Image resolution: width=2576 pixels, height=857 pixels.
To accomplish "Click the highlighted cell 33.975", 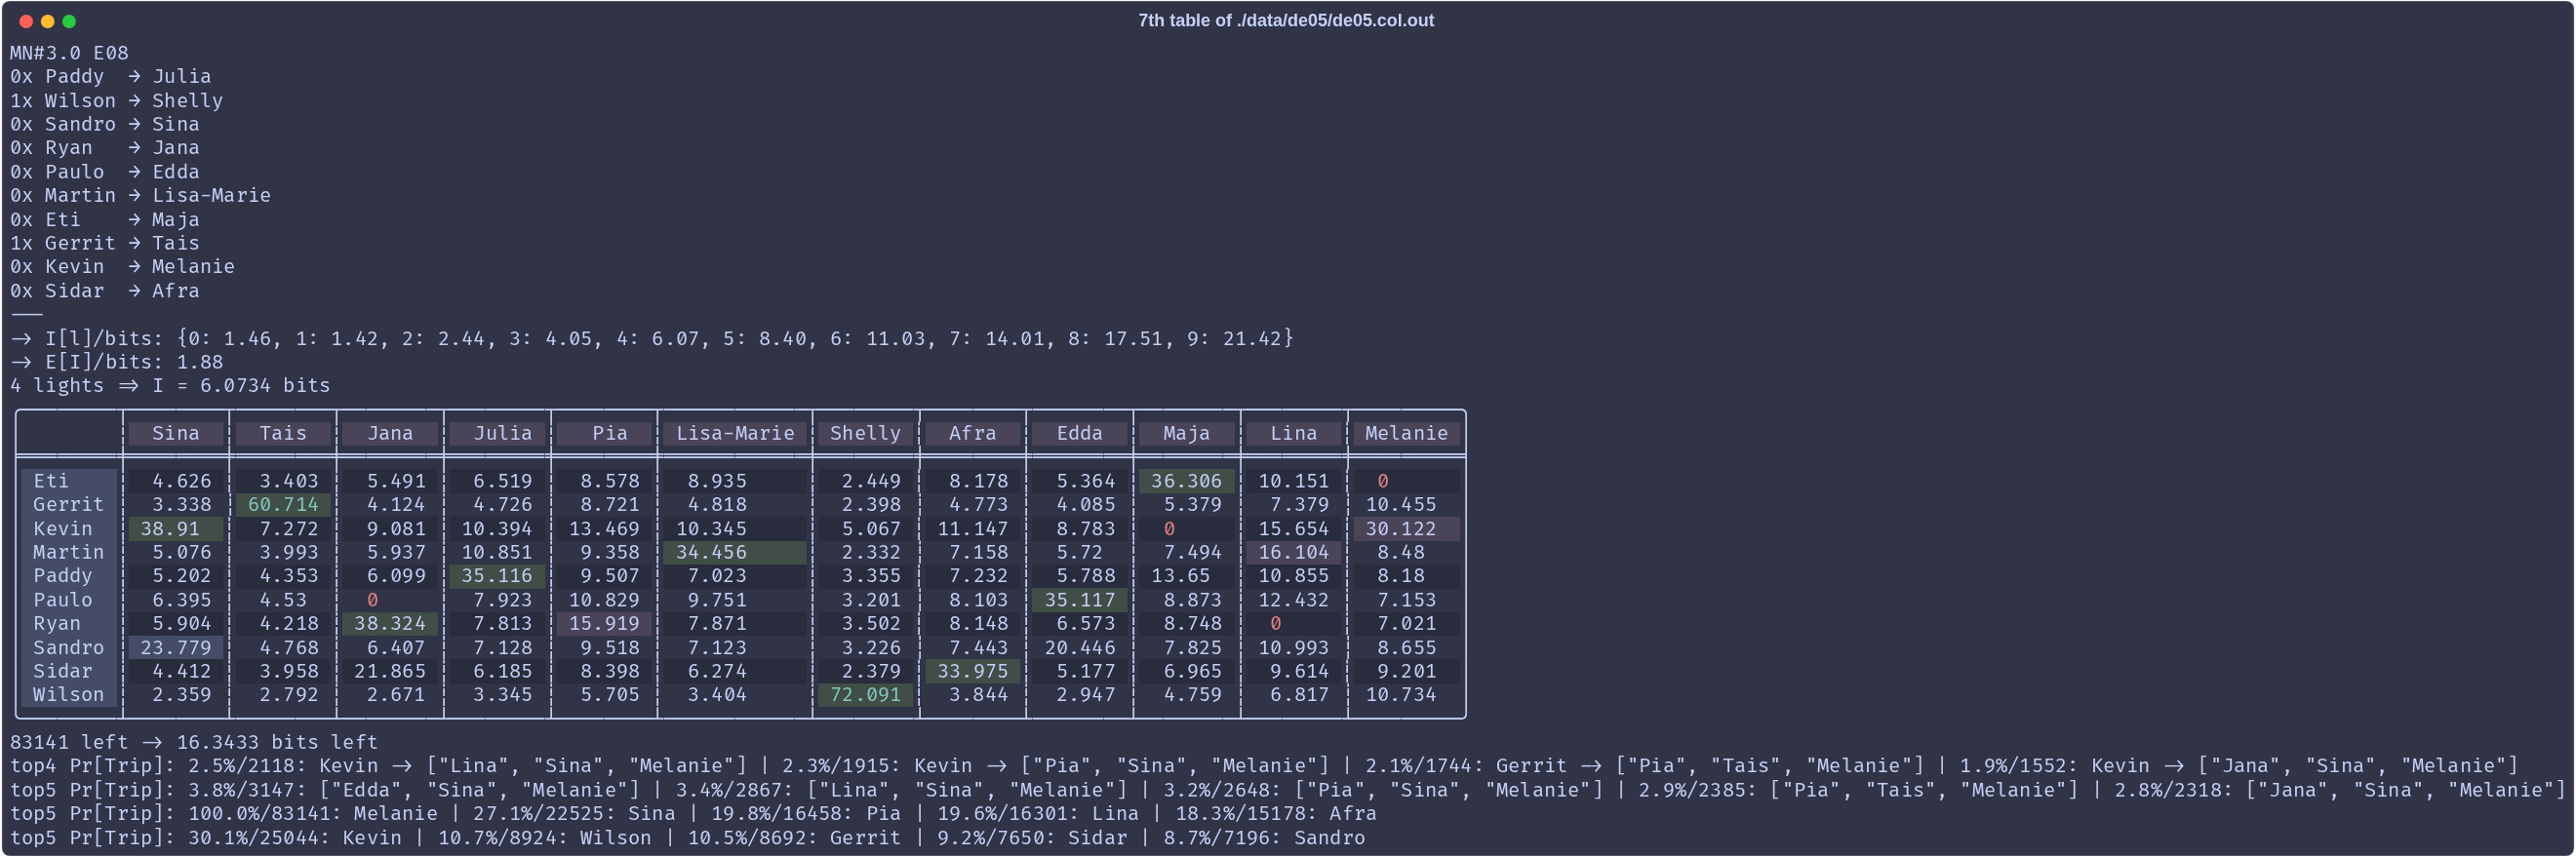I will 972,671.
